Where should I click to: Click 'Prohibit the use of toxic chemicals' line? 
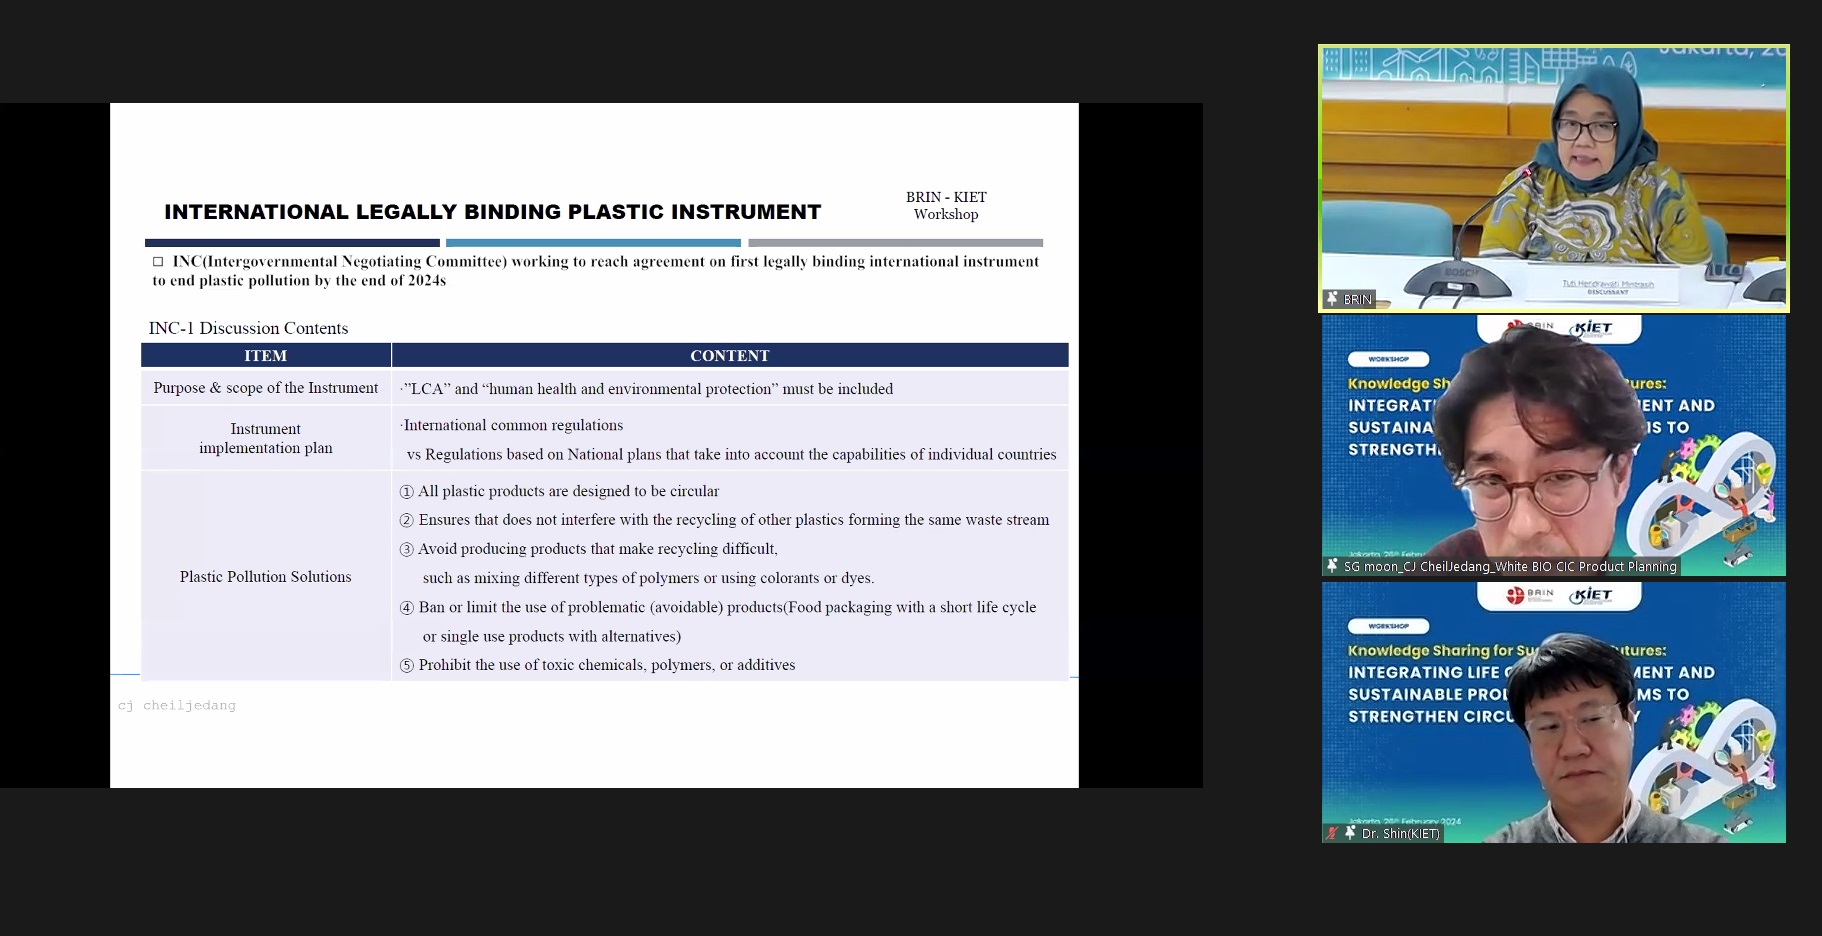(x=597, y=665)
